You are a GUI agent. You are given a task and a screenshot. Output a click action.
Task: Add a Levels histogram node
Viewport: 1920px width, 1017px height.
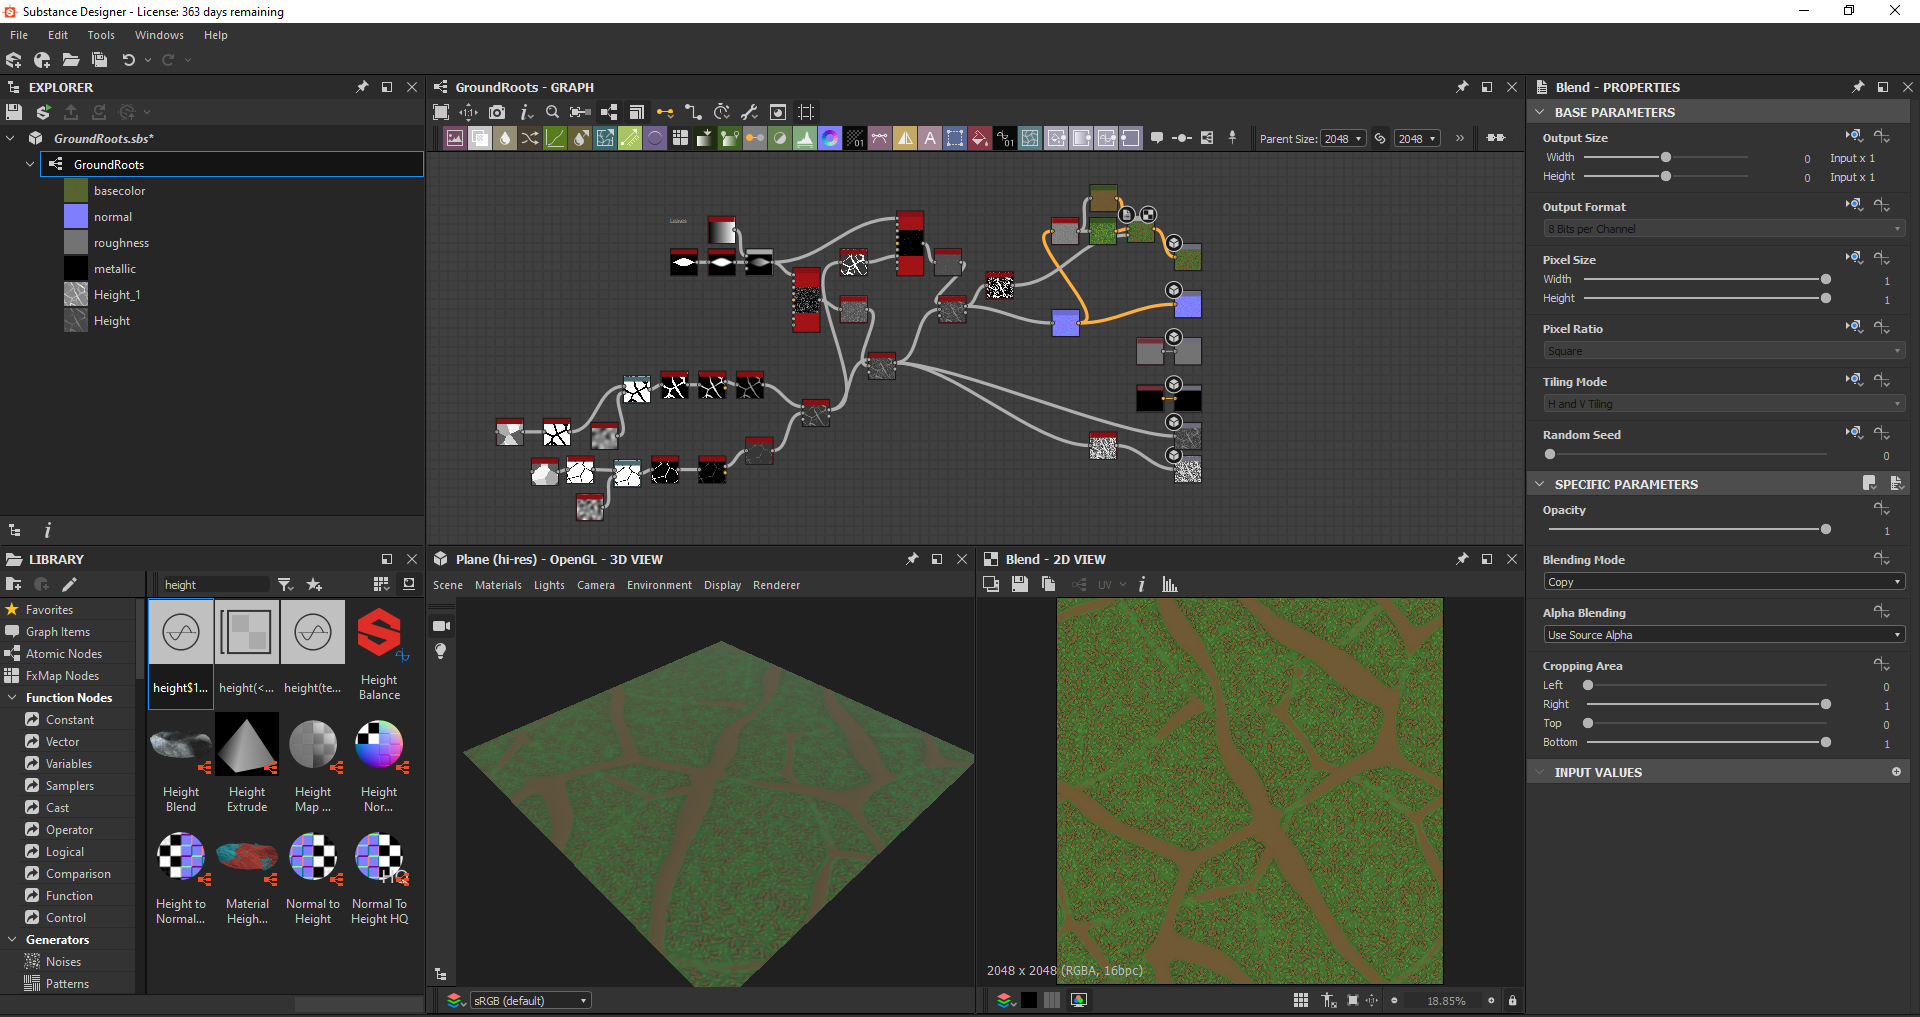805,138
